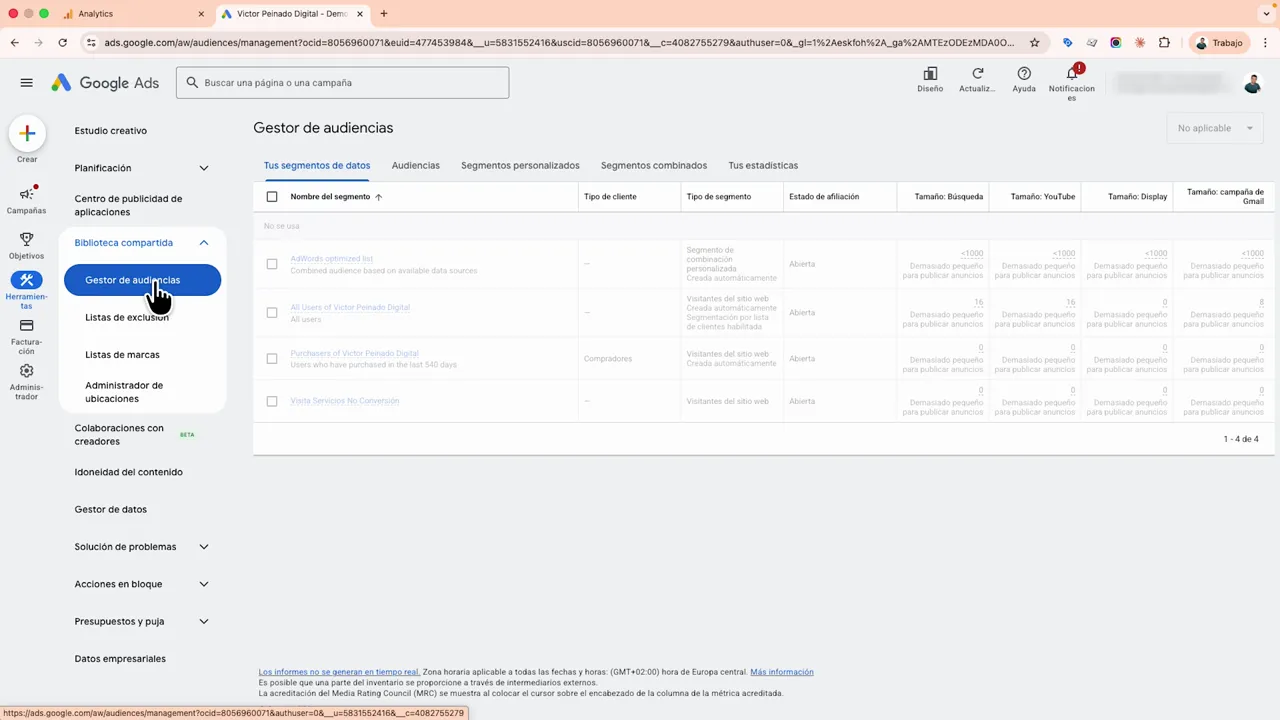Go back with the browser back arrow
This screenshot has height=720, width=1280.
click(x=15, y=43)
